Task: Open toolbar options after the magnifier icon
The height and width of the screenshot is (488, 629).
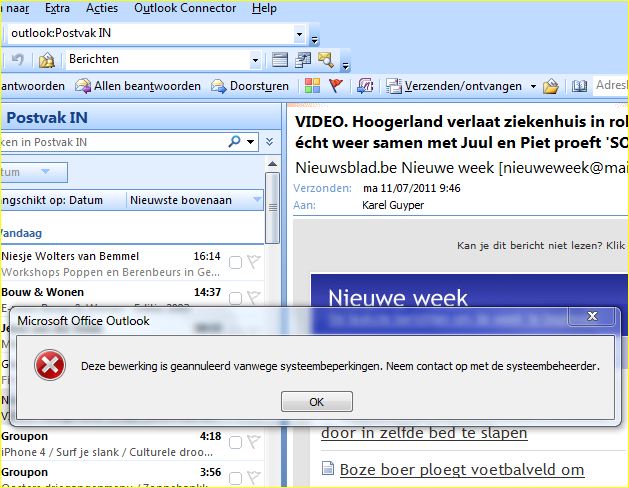Action: (345, 65)
